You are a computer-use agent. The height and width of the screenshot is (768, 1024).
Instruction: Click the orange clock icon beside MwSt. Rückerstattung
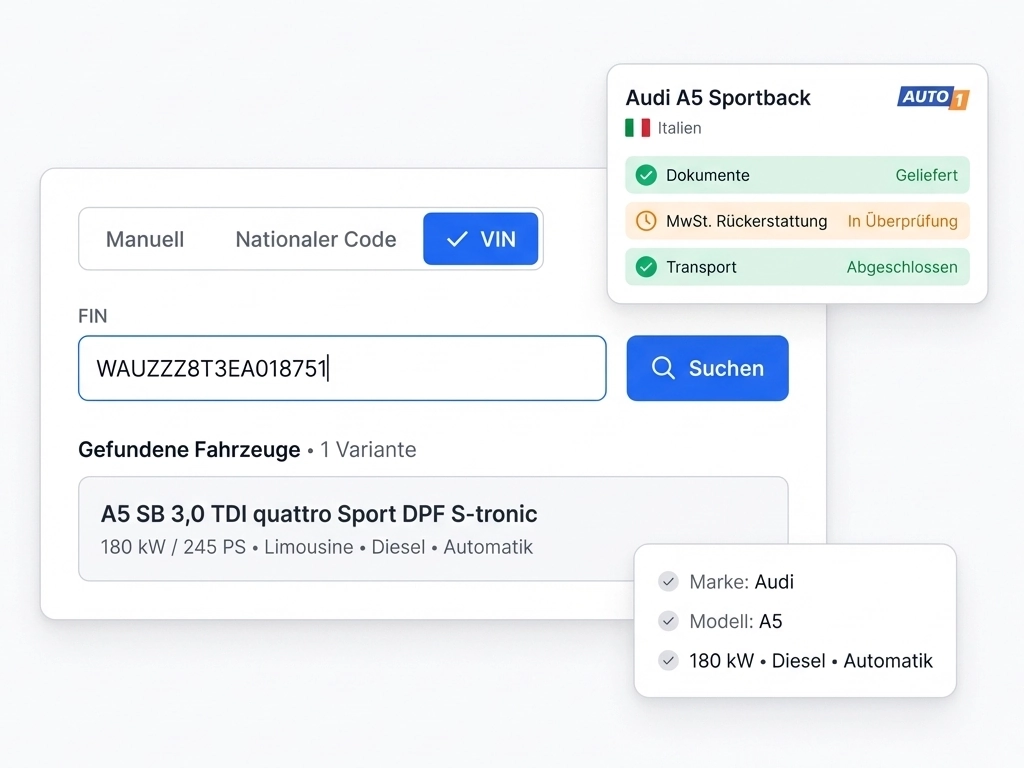646,221
